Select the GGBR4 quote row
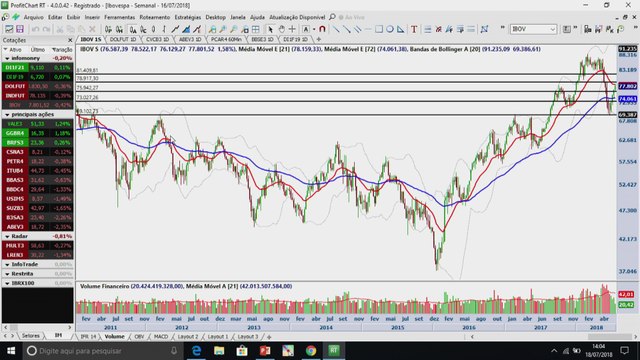Screen dimensions: 640x360 [38, 133]
